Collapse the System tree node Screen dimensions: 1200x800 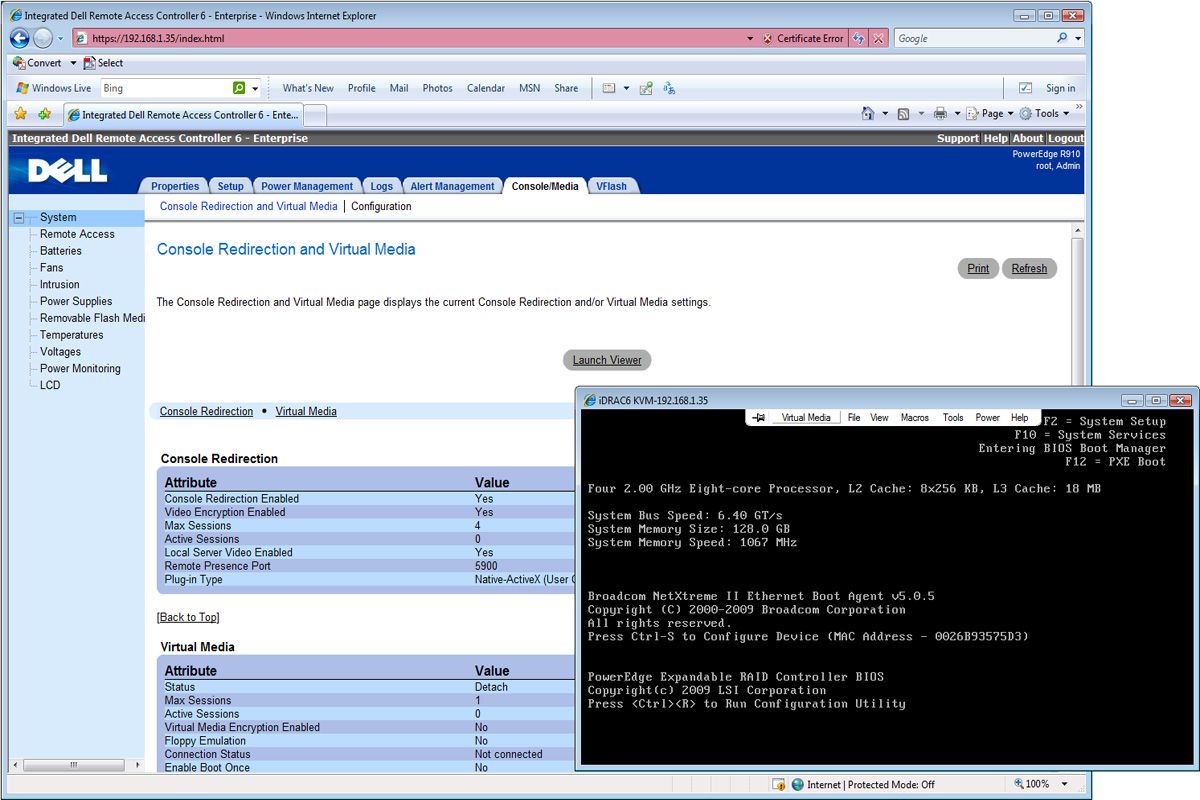coord(19,217)
